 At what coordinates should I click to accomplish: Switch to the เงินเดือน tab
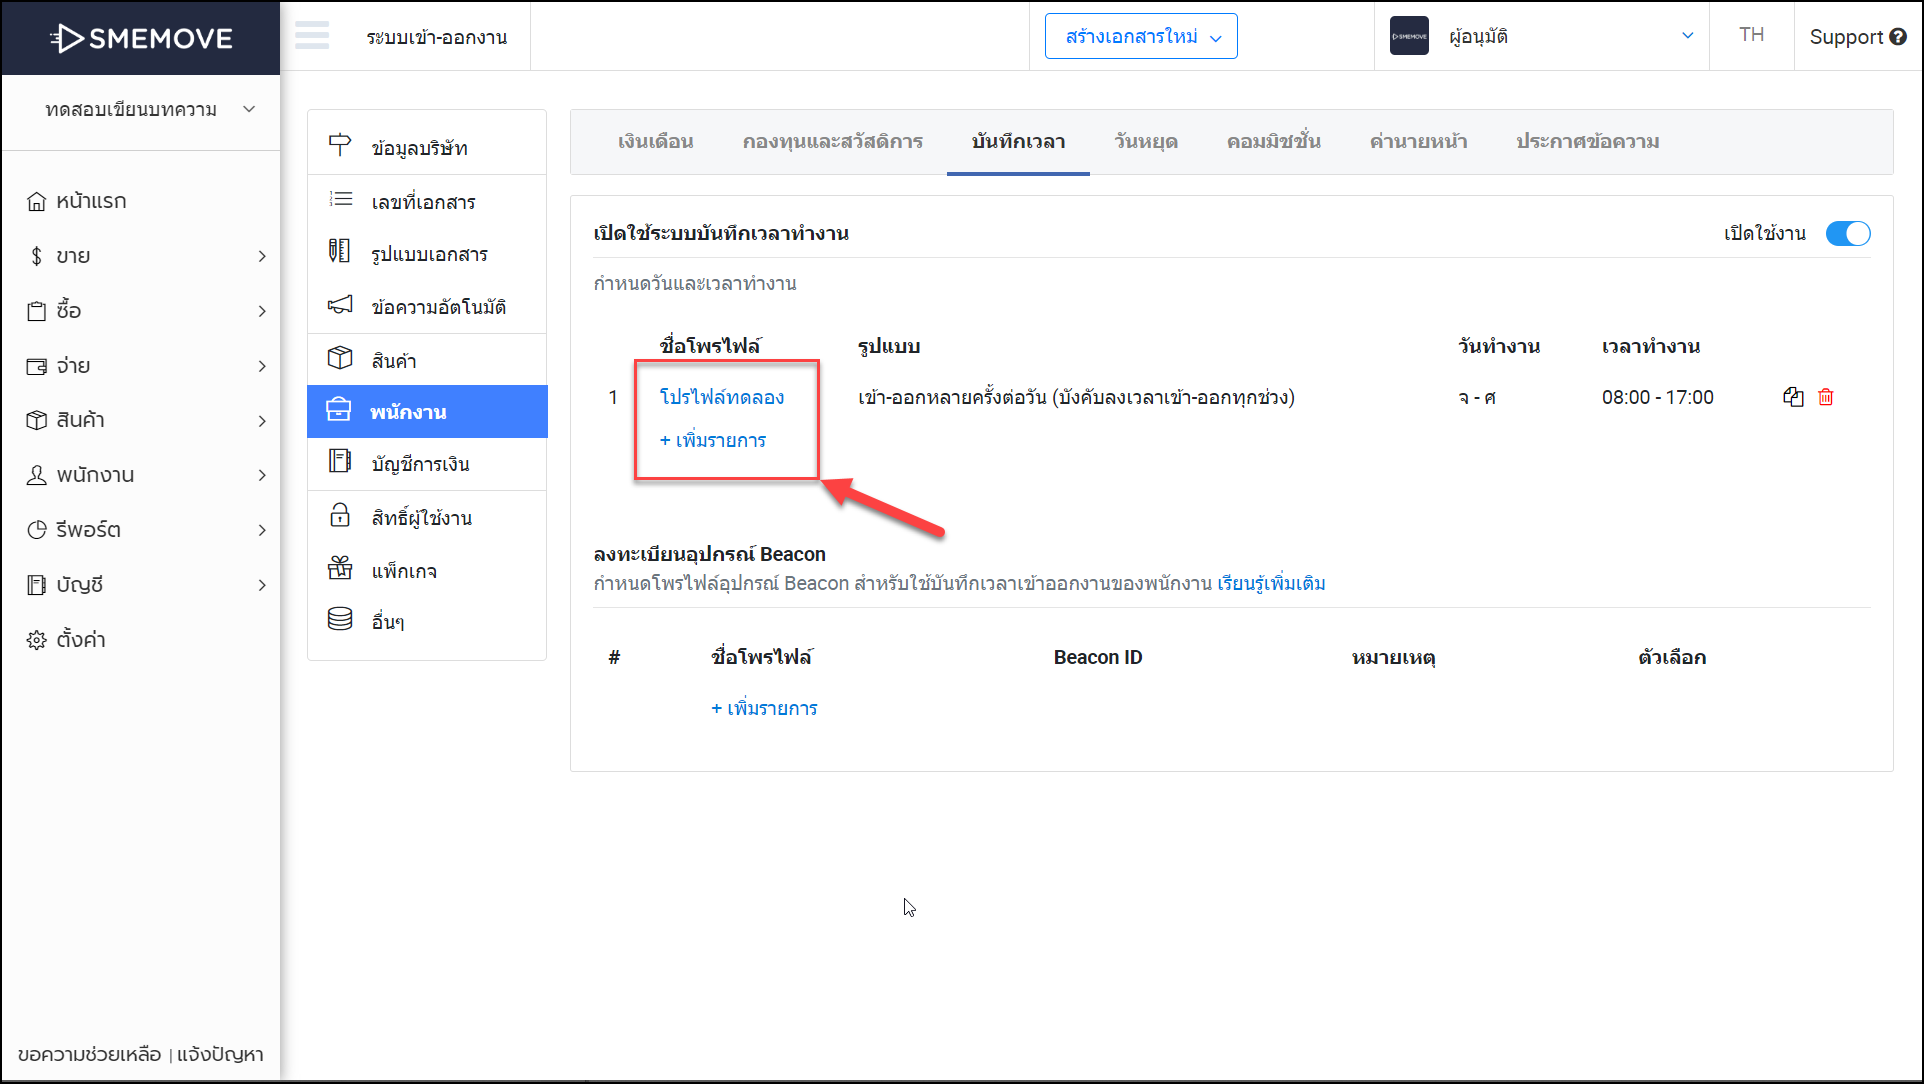point(656,142)
